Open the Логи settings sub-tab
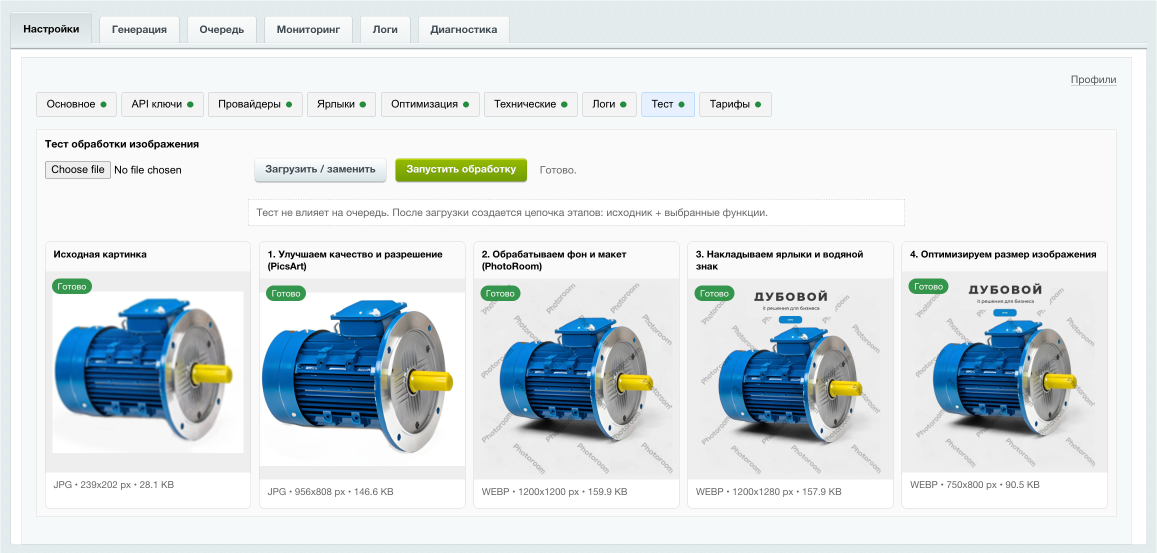Viewport: 1157px width, 553px height. [x=609, y=104]
